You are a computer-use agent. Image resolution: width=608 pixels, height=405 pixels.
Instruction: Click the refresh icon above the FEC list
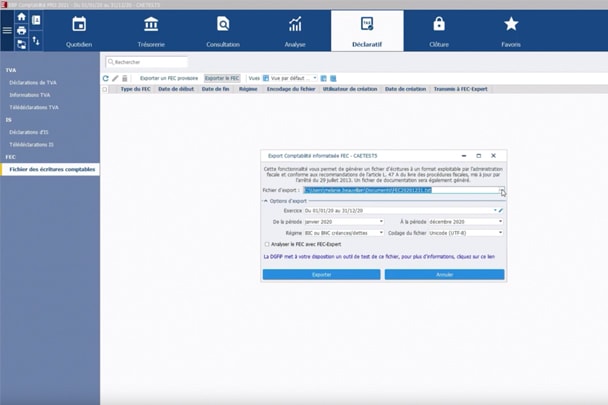pyautogui.click(x=106, y=78)
